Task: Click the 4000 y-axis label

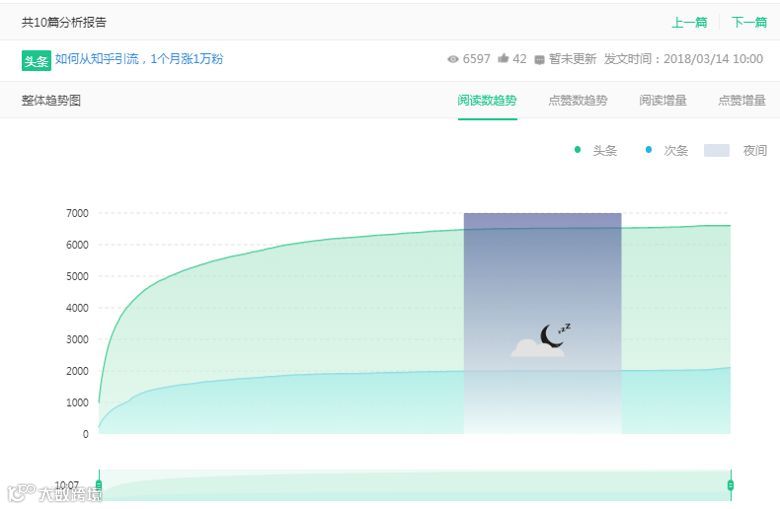Action: [77, 308]
